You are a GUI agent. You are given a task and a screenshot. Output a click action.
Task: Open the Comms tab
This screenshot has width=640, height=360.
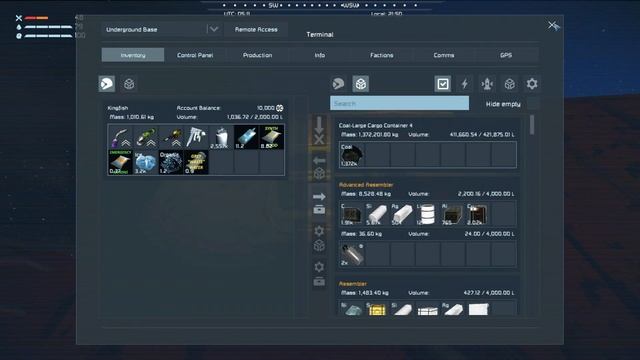pos(444,55)
